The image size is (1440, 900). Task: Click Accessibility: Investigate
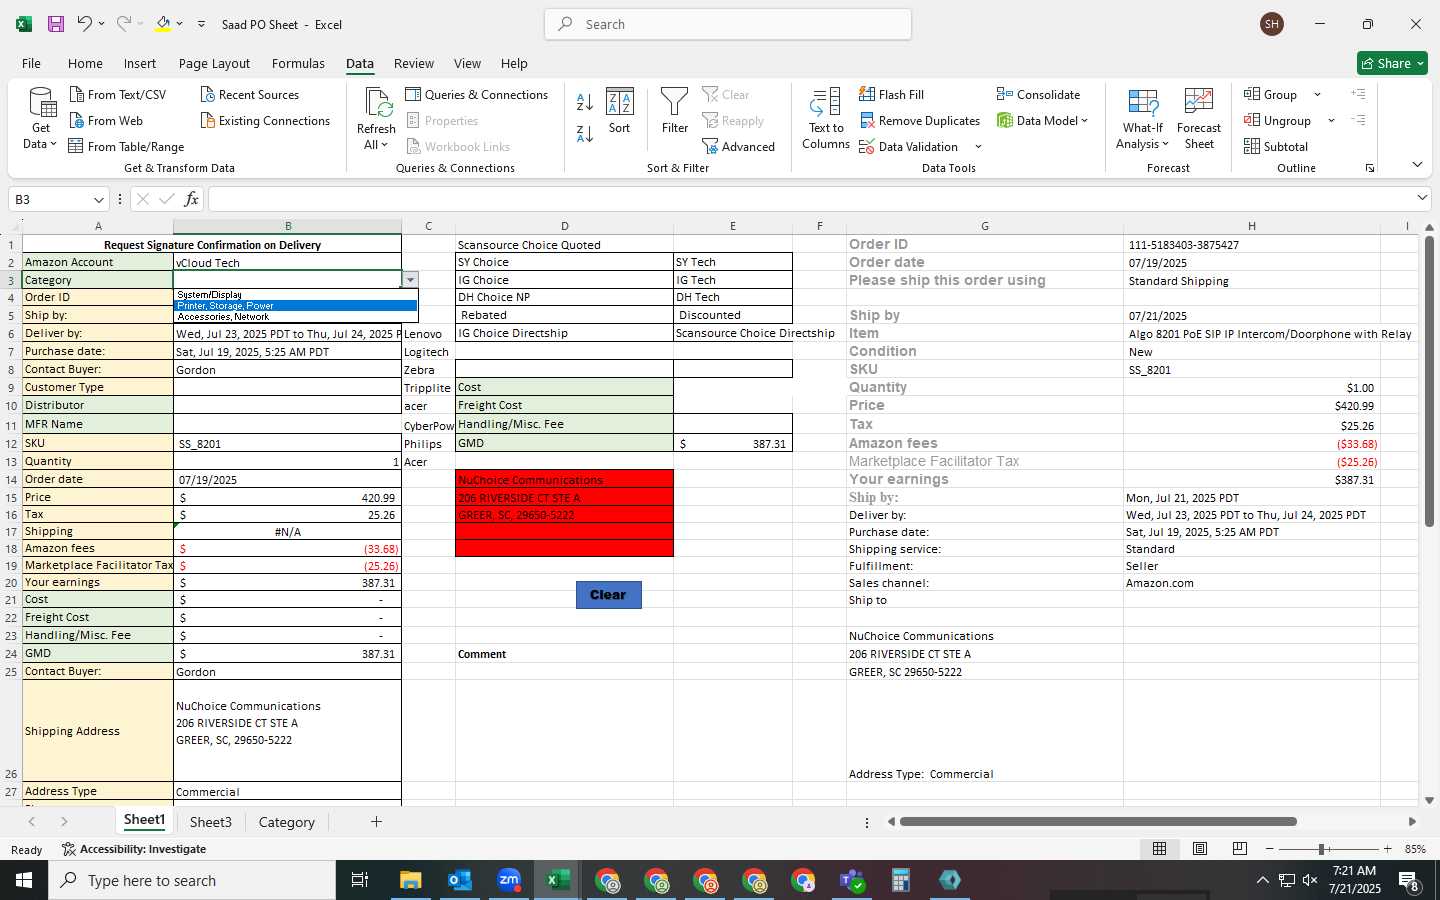pos(133,849)
